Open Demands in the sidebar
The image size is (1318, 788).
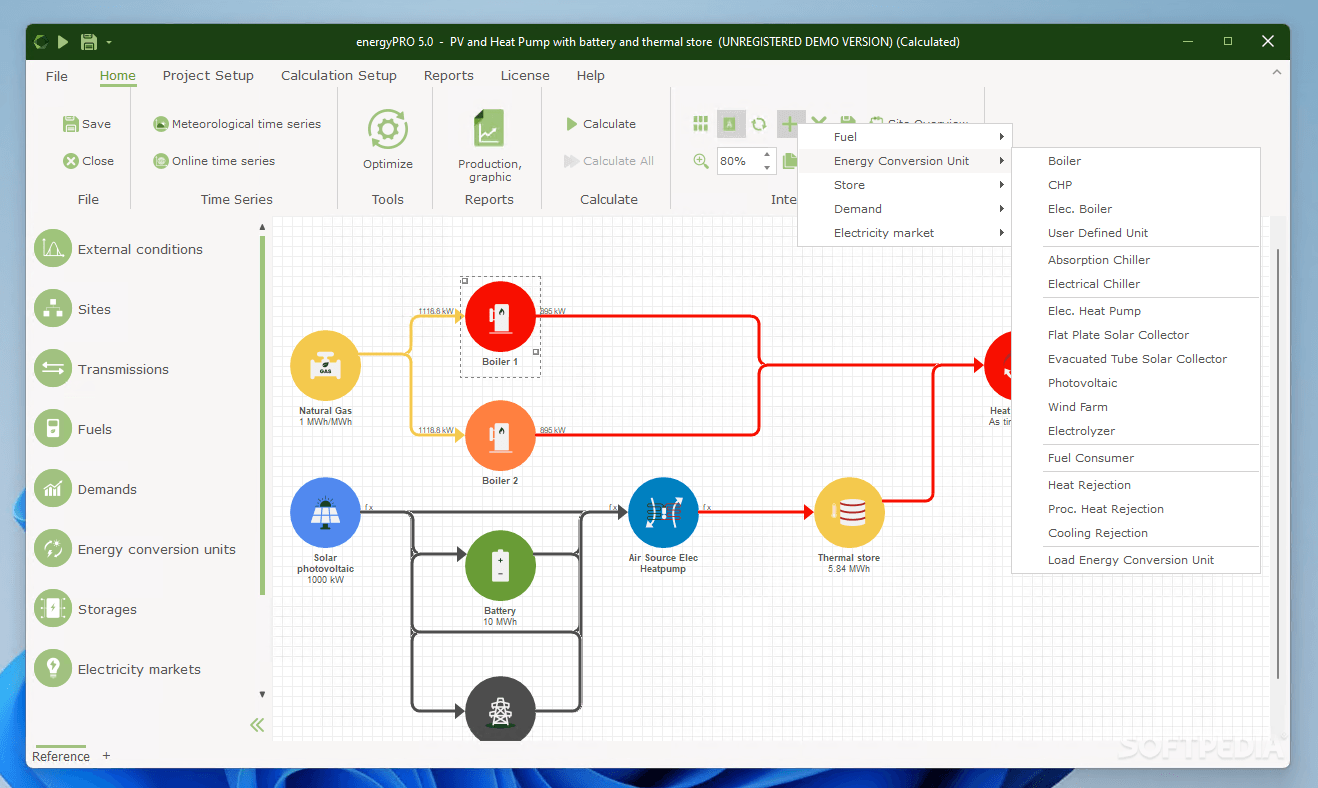pos(87,489)
